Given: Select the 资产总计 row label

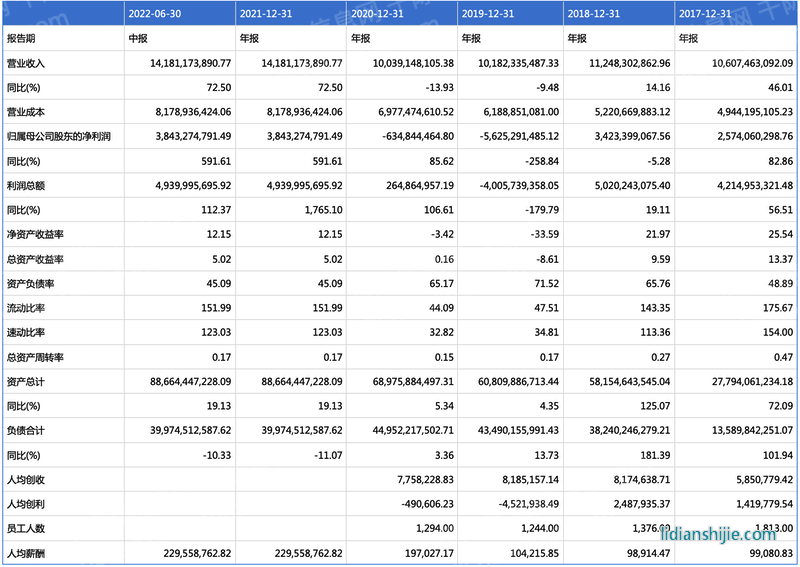Looking at the screenshot, I should click(x=26, y=381).
